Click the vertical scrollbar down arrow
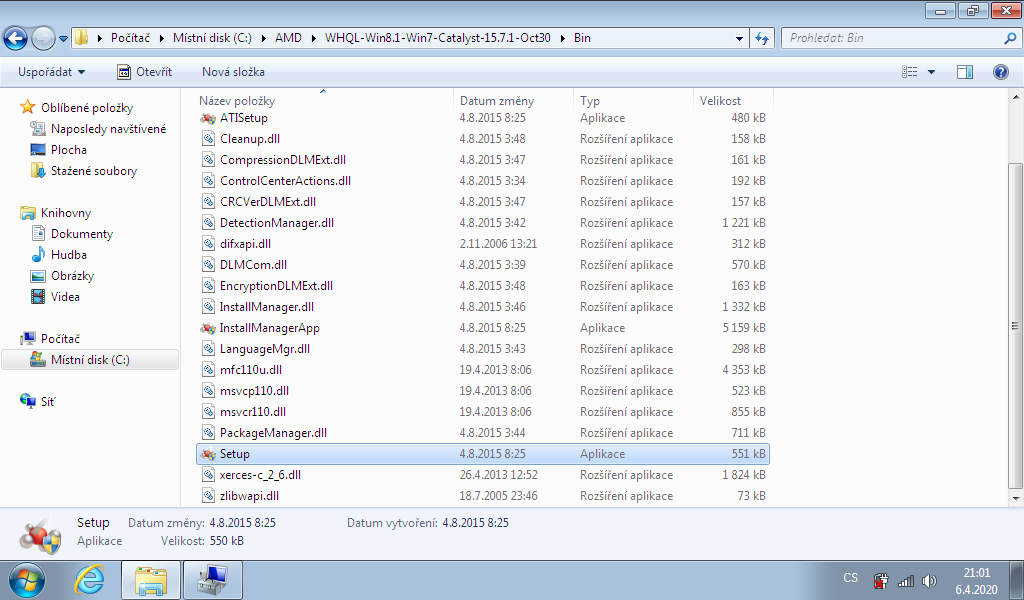Image resolution: width=1024 pixels, height=600 pixels. click(x=1016, y=498)
